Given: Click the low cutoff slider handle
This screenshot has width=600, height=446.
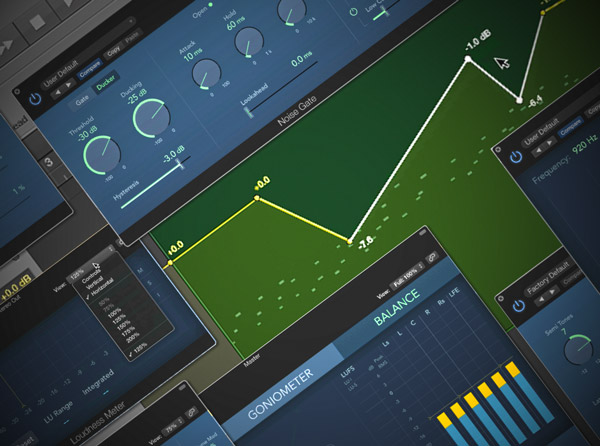Looking at the screenshot, I should point(385,11).
